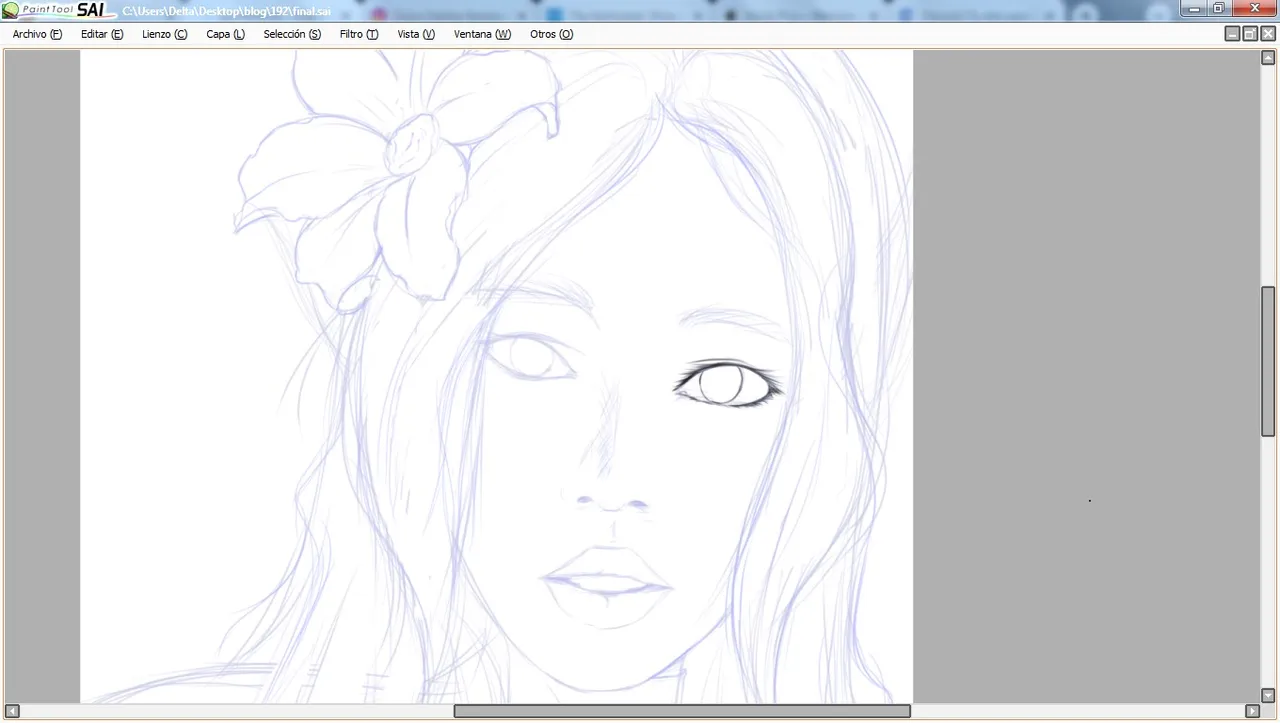Click the horizontal scrollbar right arrow
Image resolution: width=1280 pixels, height=723 pixels.
pos(1252,711)
